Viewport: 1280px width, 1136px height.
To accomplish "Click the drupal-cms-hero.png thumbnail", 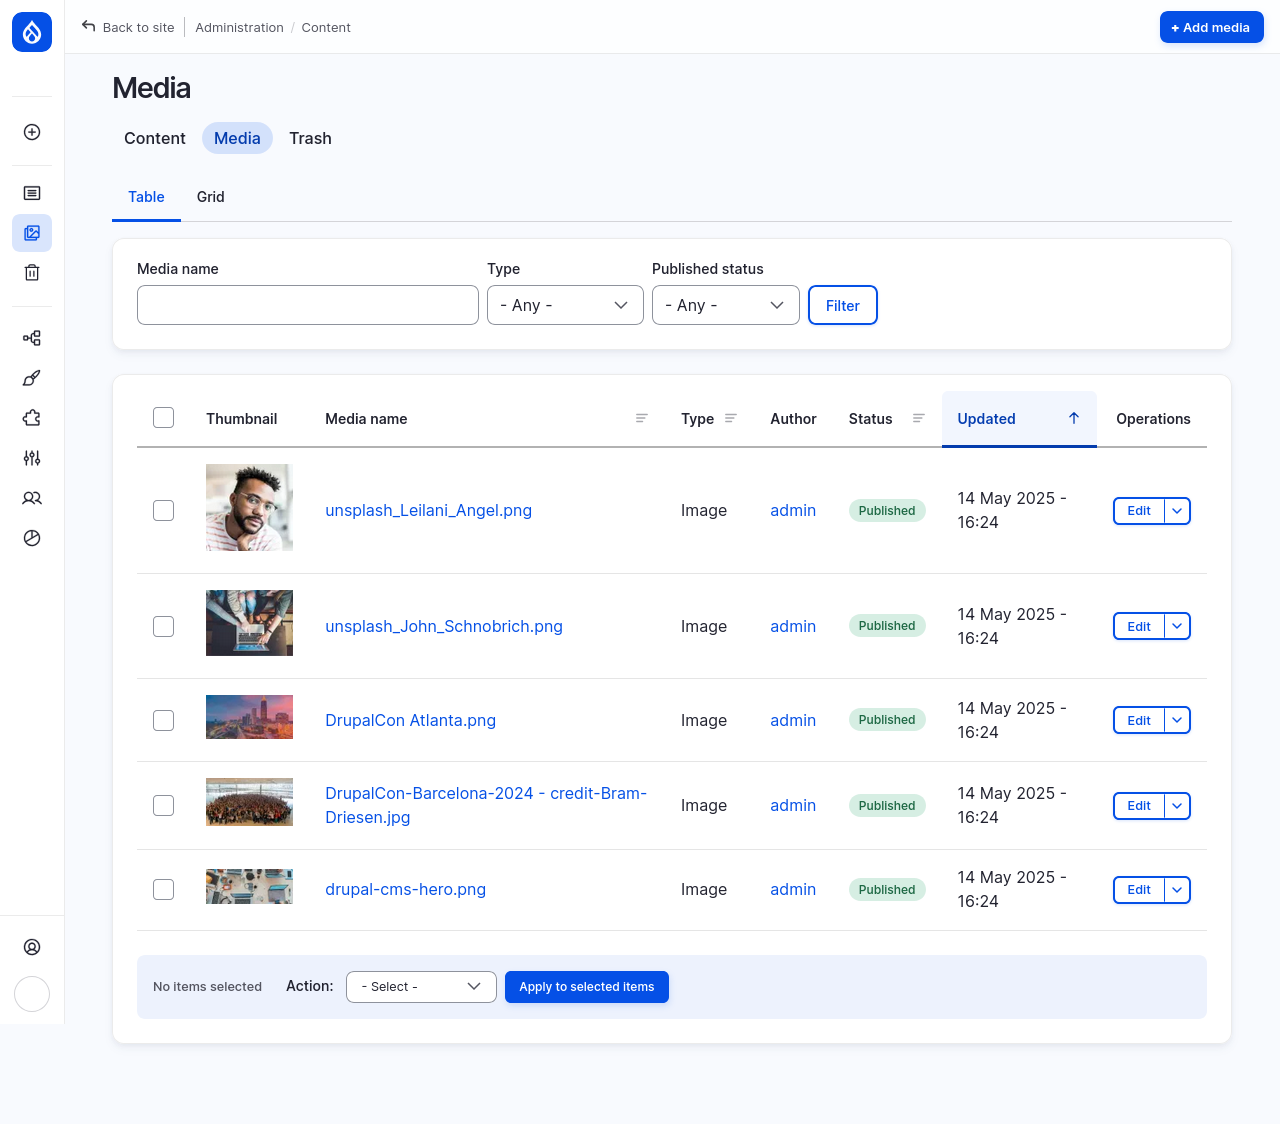I will (x=249, y=886).
